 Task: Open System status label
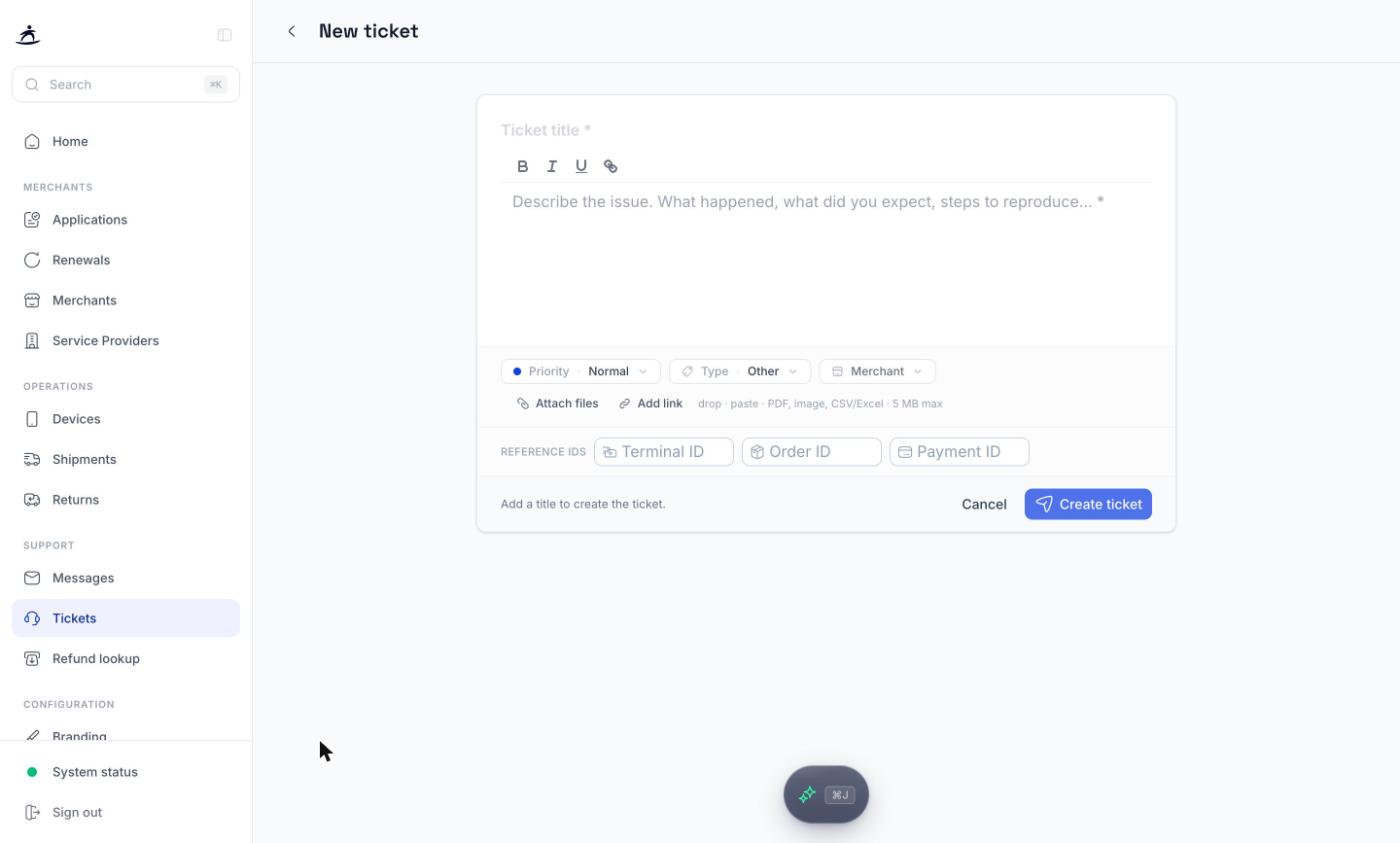tap(95, 772)
